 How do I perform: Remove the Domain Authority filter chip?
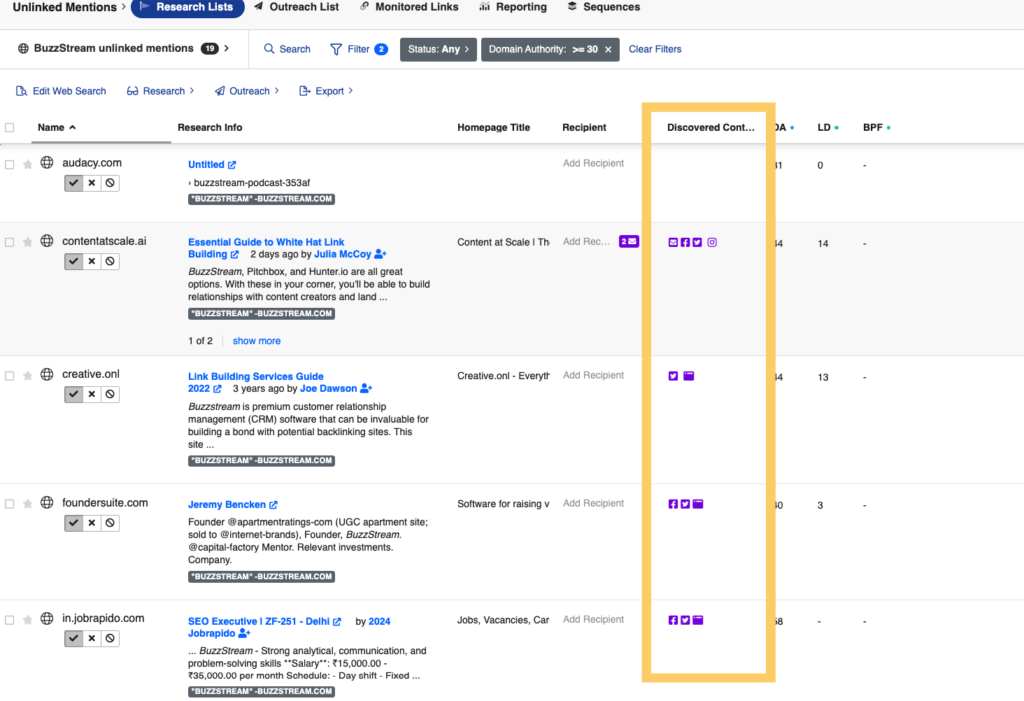point(608,49)
